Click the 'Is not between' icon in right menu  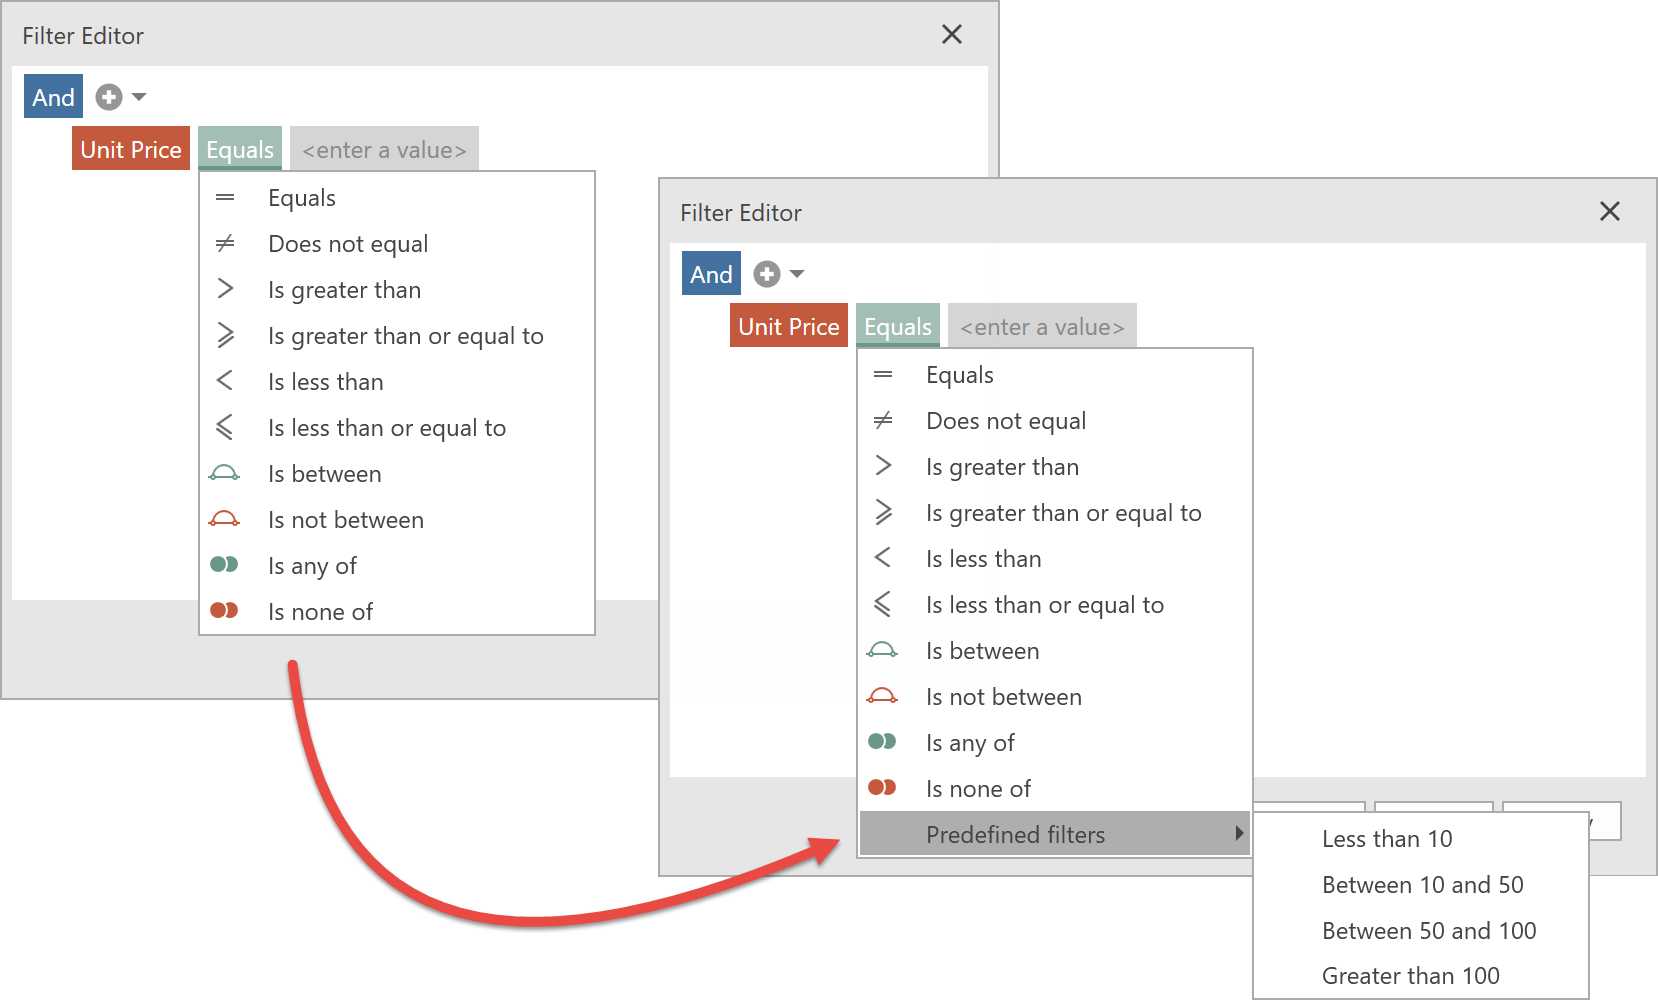[882, 696]
